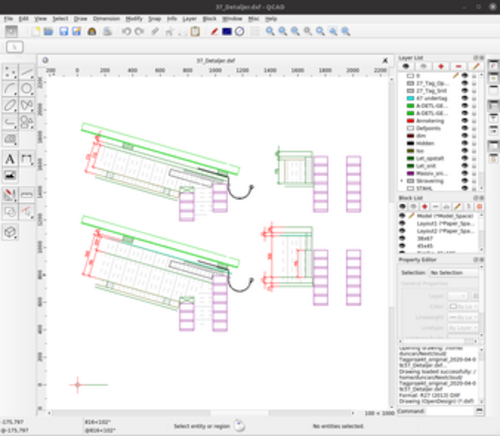Viewport: 500px width, 436px height.
Task: Click the Undo arrow icon
Action: [126, 31]
